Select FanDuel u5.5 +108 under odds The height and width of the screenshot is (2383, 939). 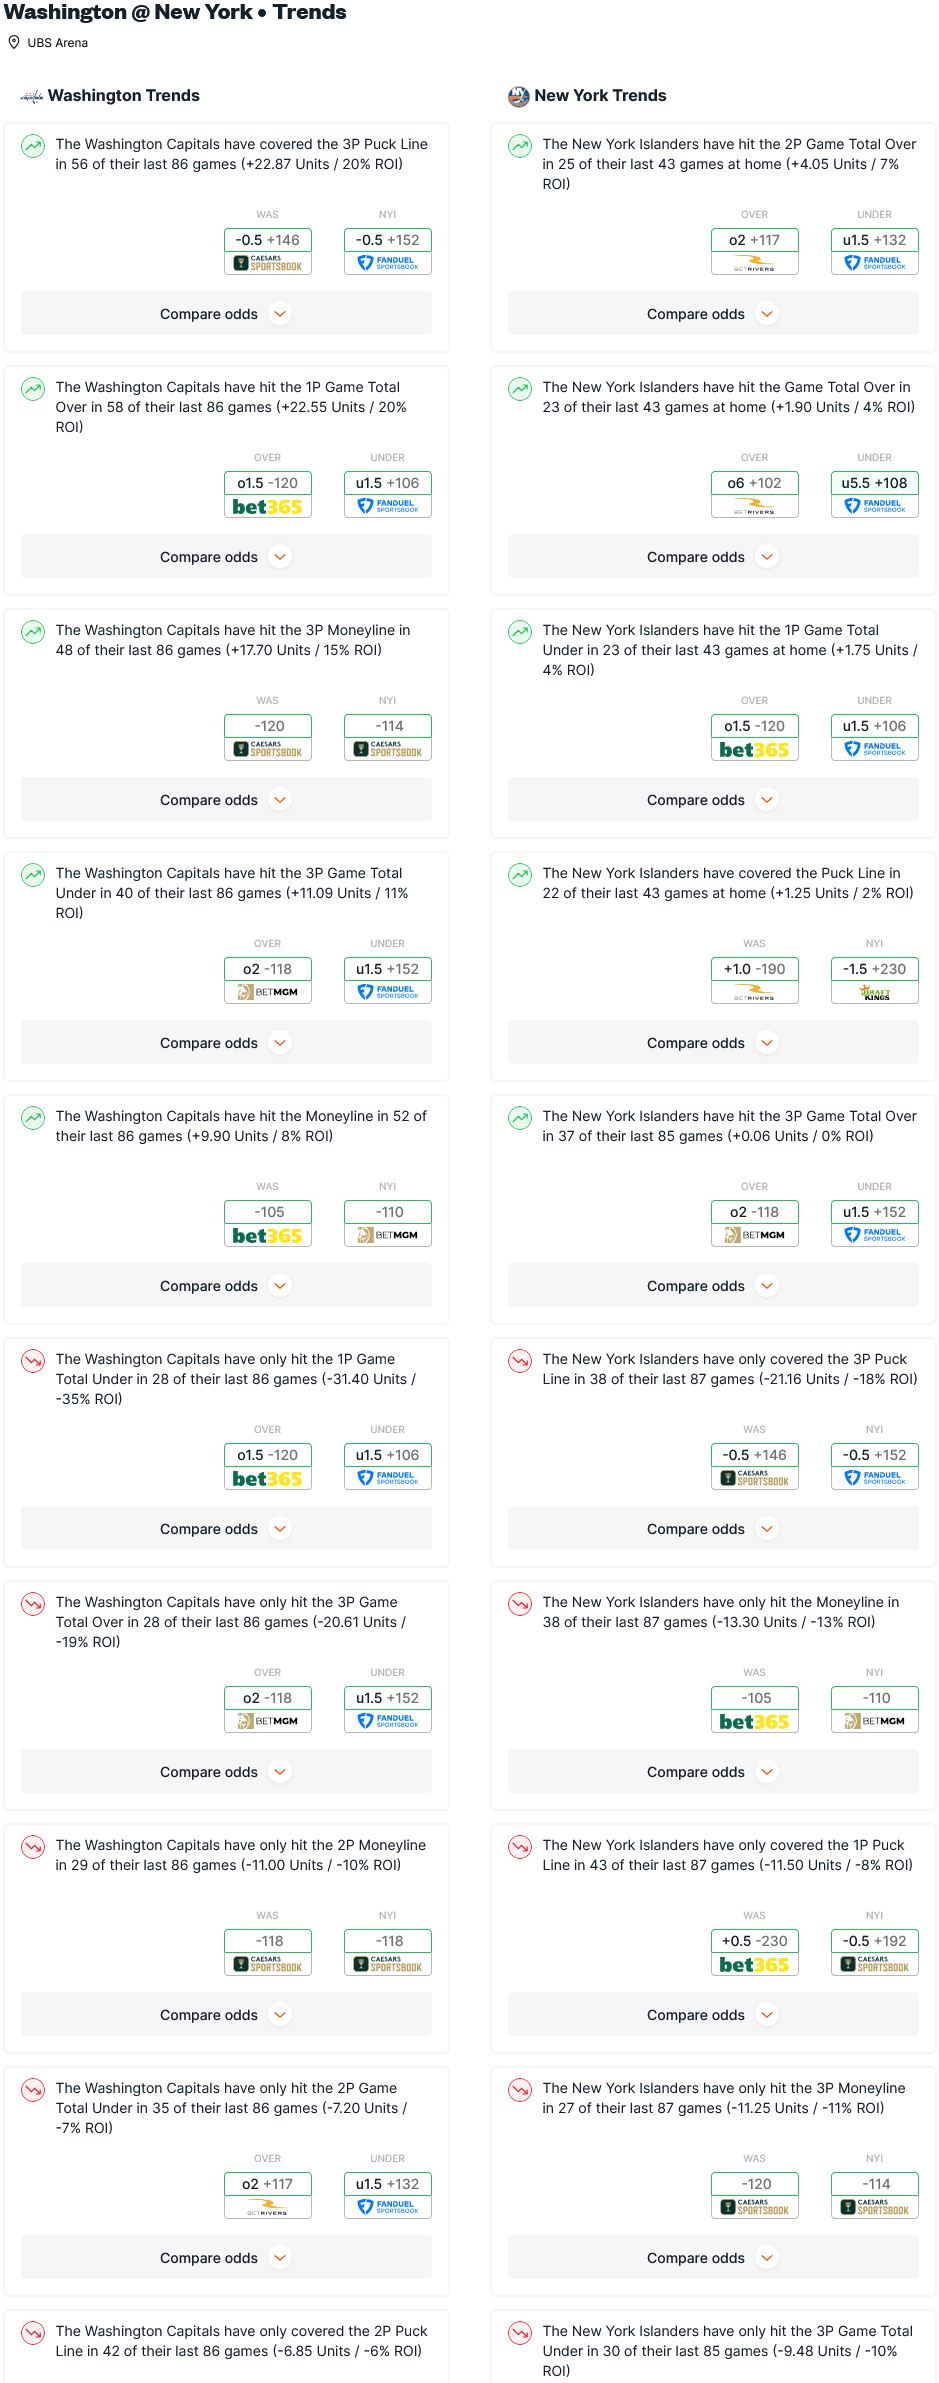point(875,493)
